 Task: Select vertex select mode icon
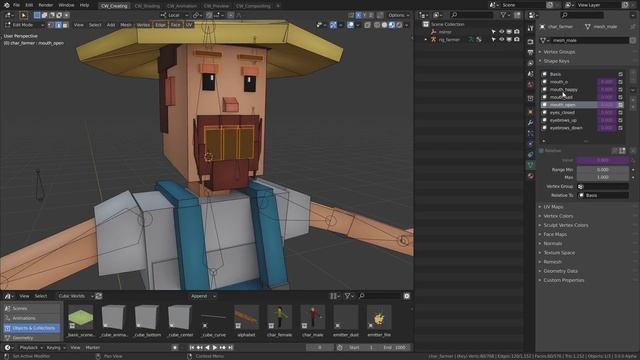coord(51,25)
